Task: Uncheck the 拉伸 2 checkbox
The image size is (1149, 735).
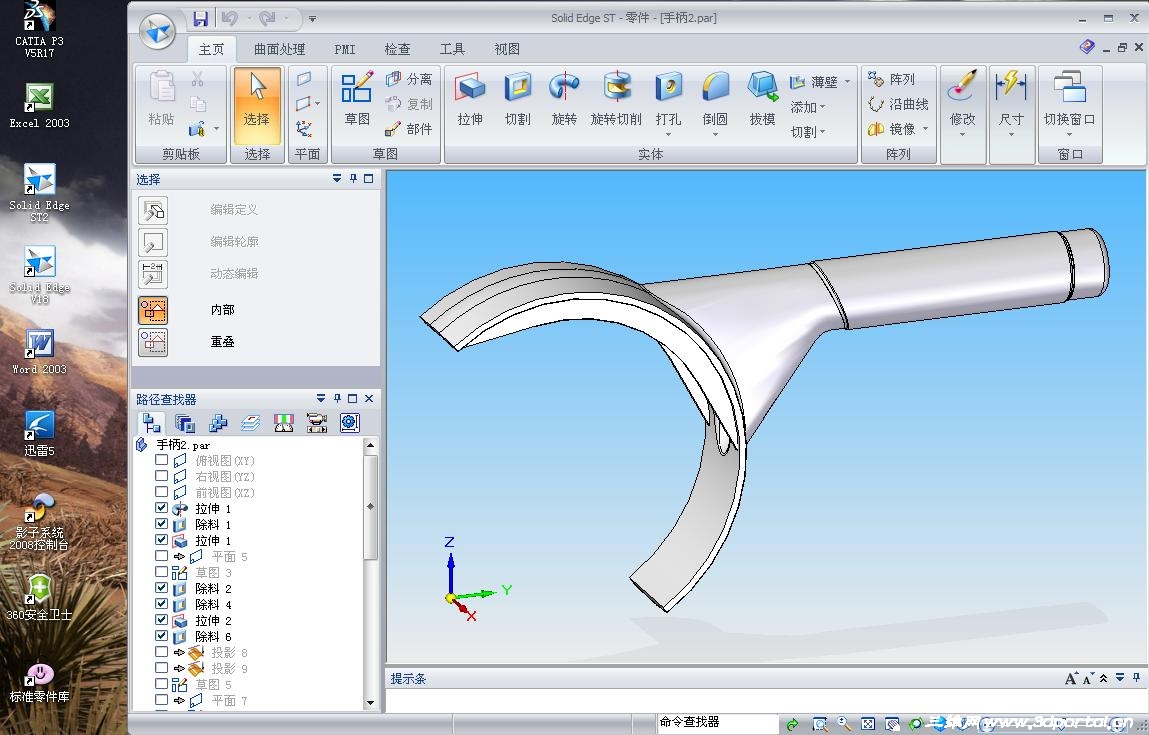Action: tap(161, 619)
